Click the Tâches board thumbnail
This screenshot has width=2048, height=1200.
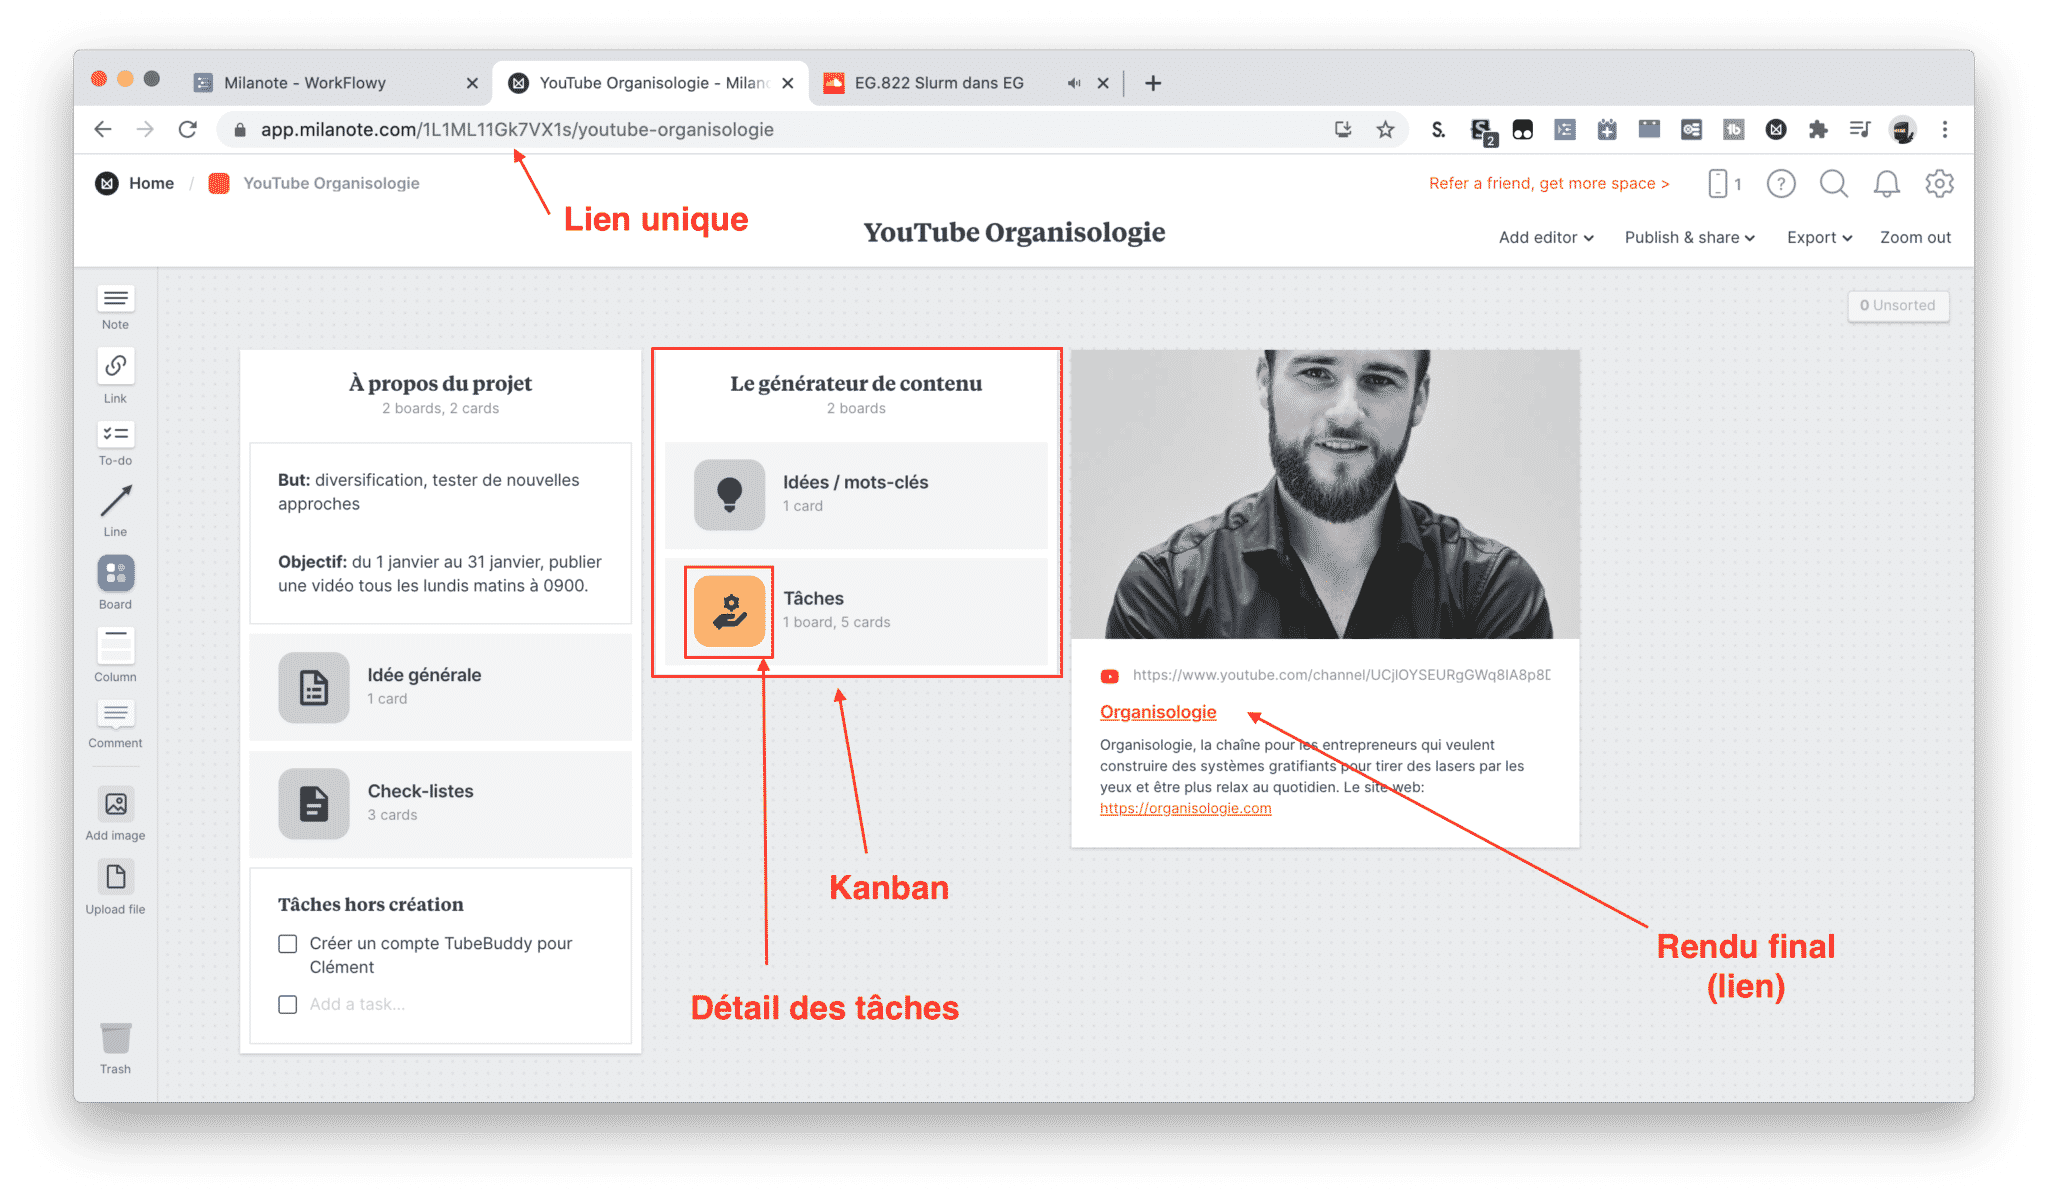pyautogui.click(x=730, y=609)
